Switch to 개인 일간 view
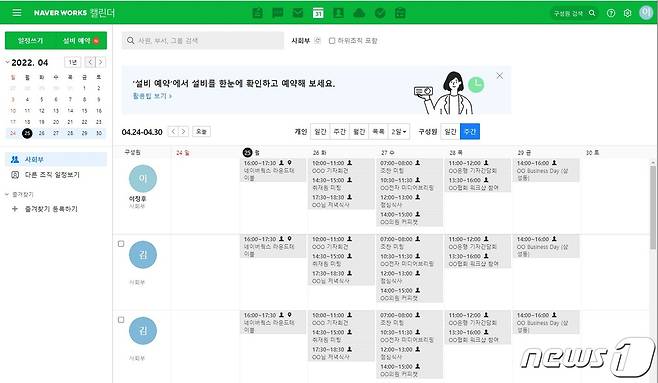This screenshot has height=383, width=658. 321,132
